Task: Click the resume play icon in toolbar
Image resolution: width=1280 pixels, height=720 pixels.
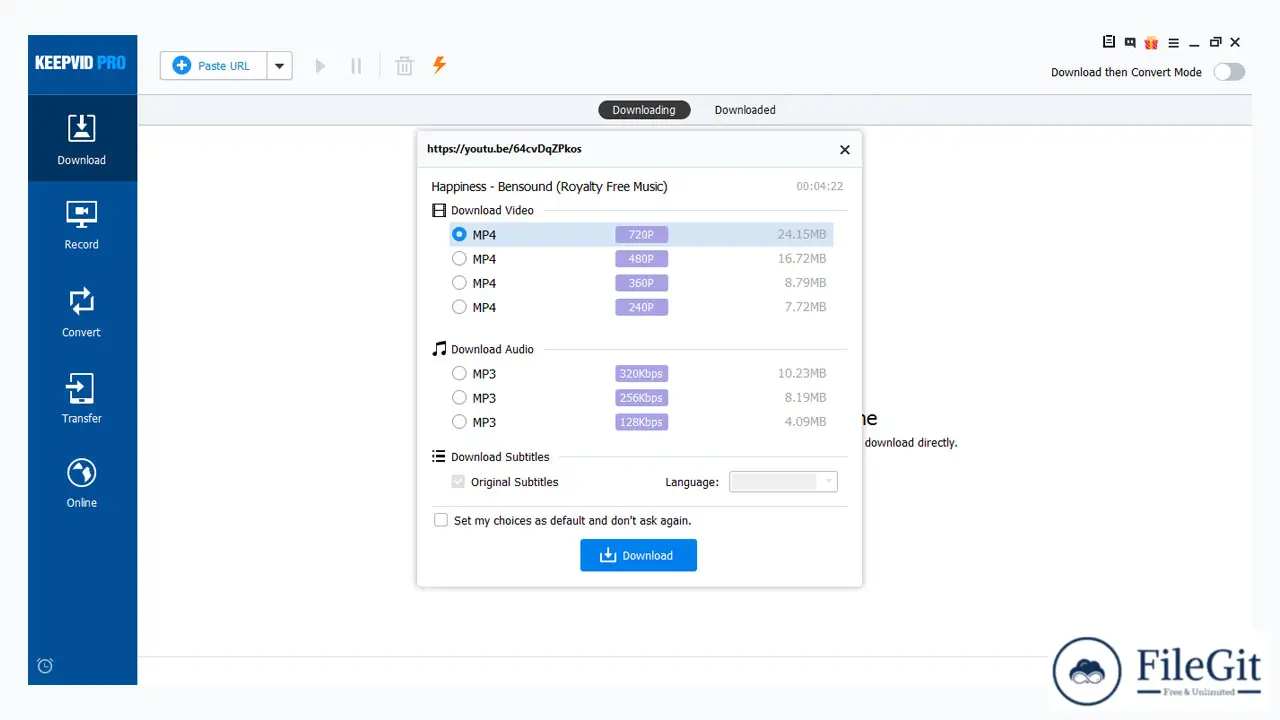Action: point(320,66)
